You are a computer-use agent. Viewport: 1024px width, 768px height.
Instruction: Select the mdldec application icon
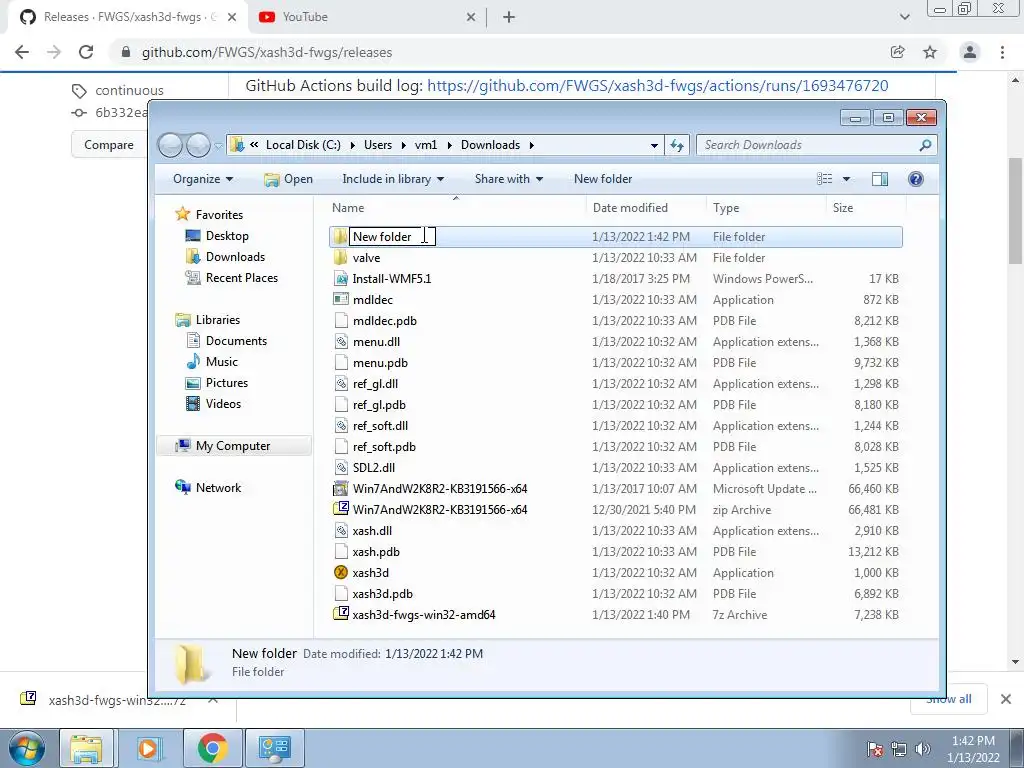pos(341,300)
